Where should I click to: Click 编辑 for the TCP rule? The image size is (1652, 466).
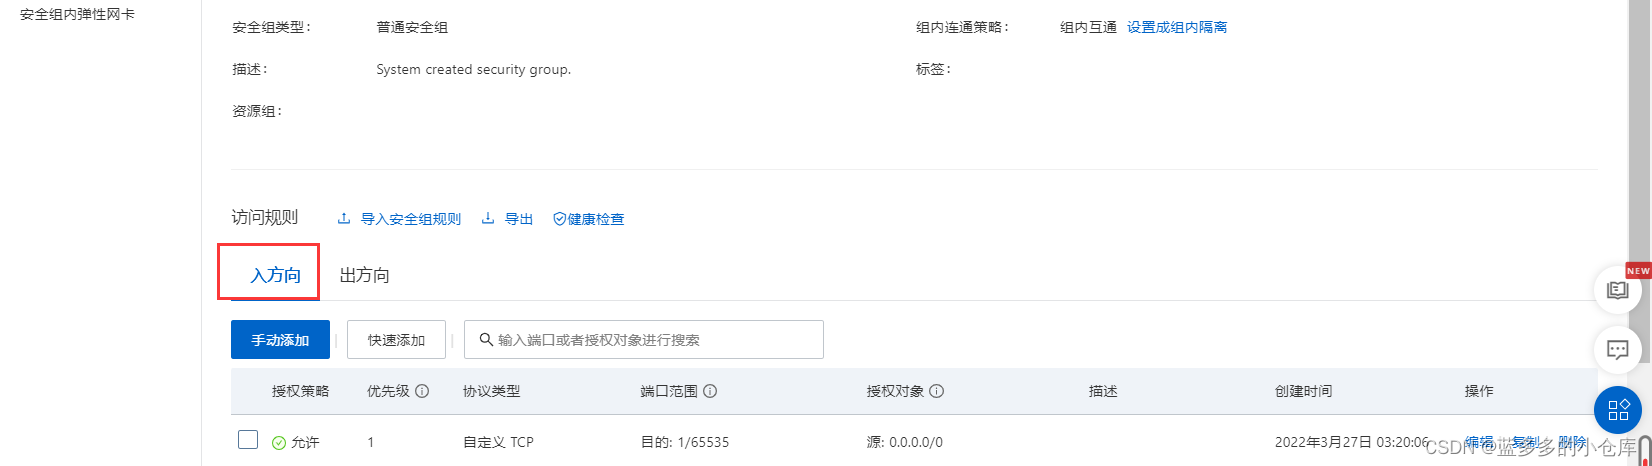click(x=1479, y=442)
